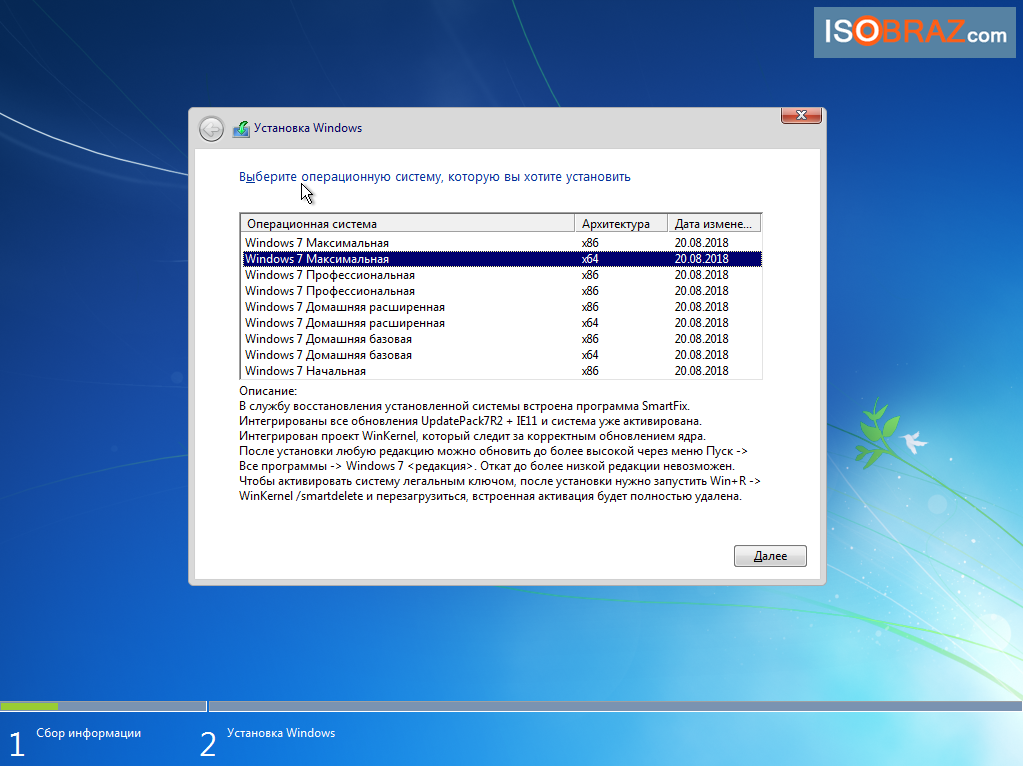Click the Дата измене... column header

[714, 224]
